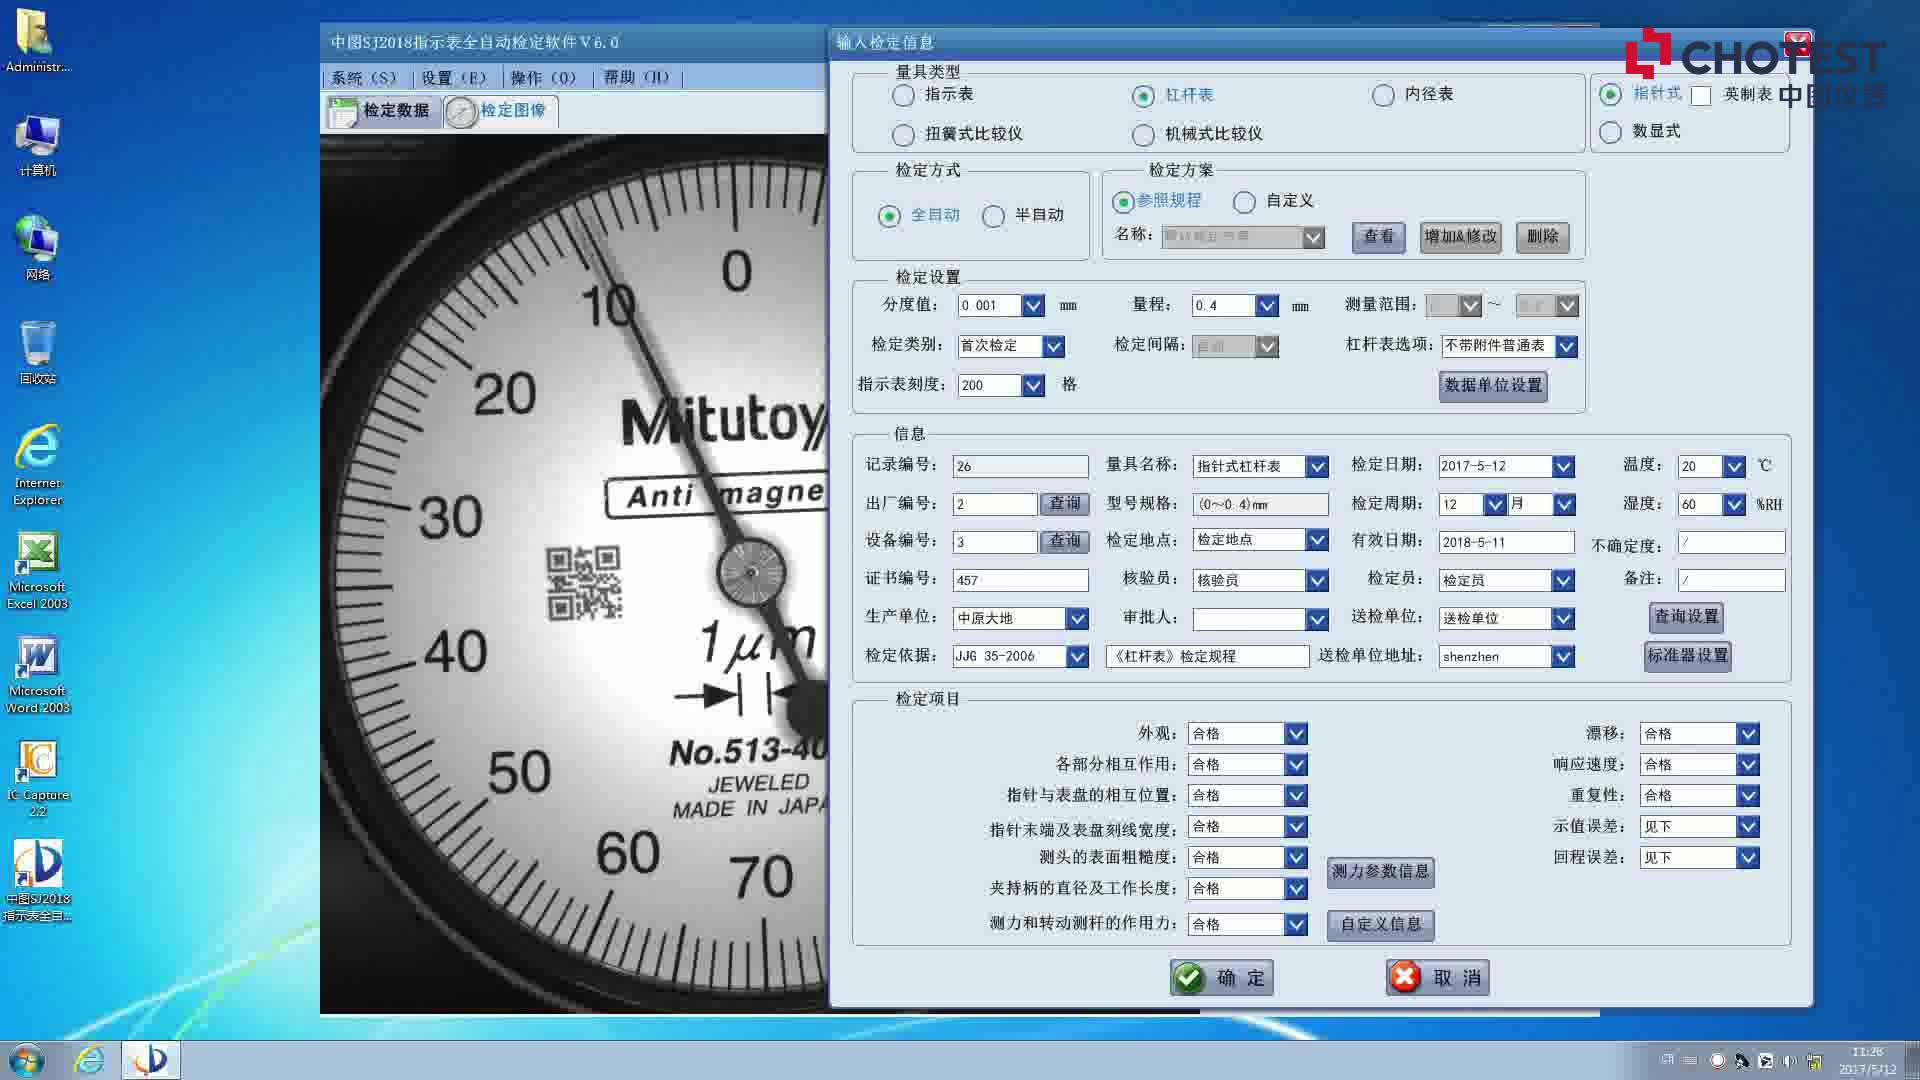Screen dimensions: 1920x1080
Task: Select 半自动 verification mode
Action: [x=993, y=216]
